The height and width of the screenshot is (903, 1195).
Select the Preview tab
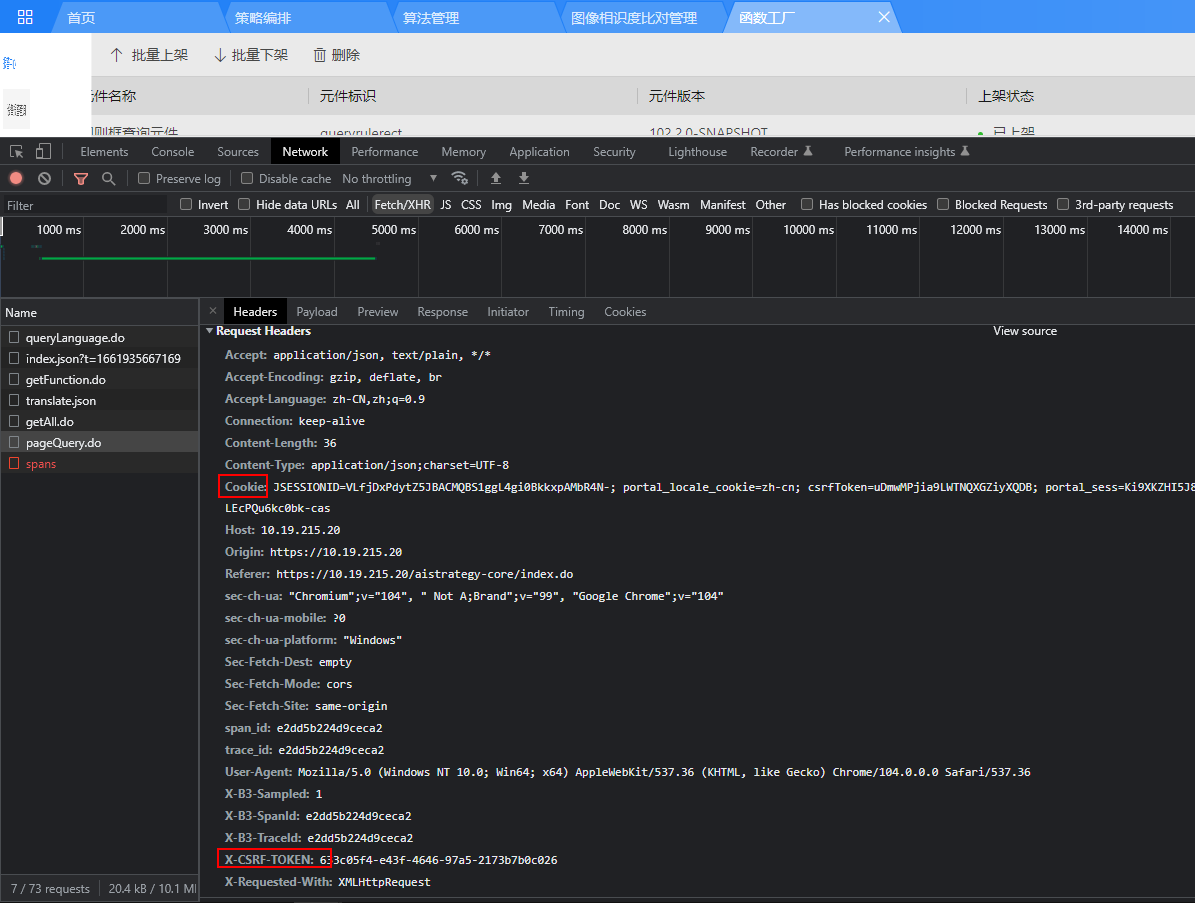(x=378, y=312)
